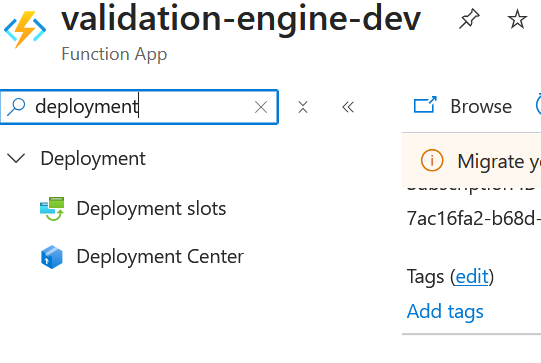Viewport: 541px width, 363px height.
Task: Click the validation-engine-dev title
Action: (x=241, y=18)
